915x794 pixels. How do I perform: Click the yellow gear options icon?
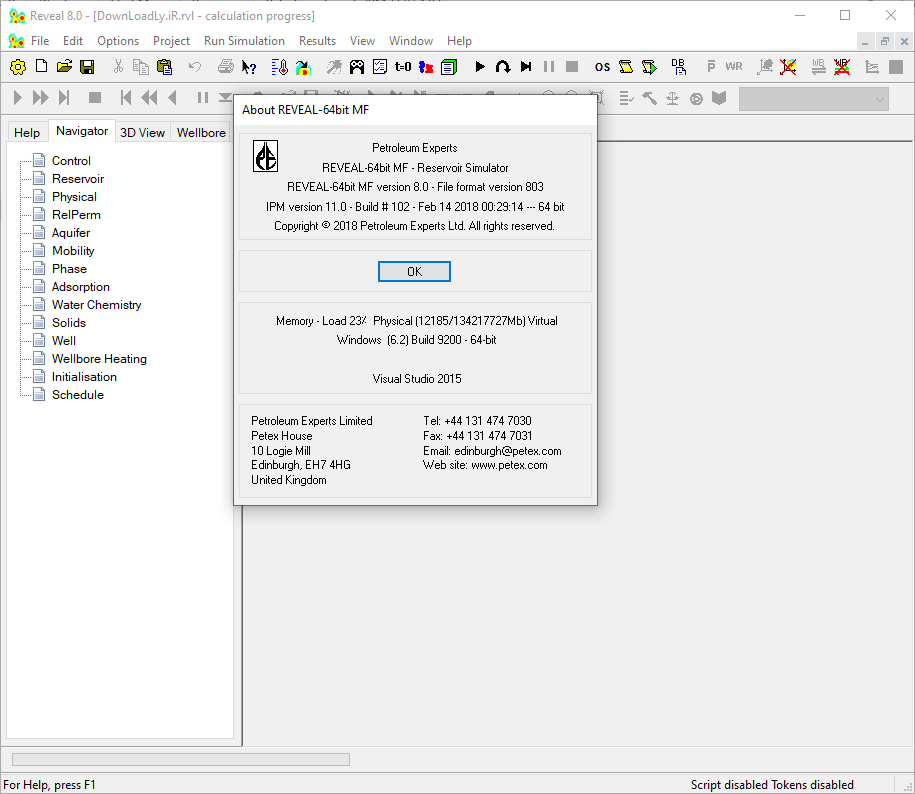[x=18, y=67]
